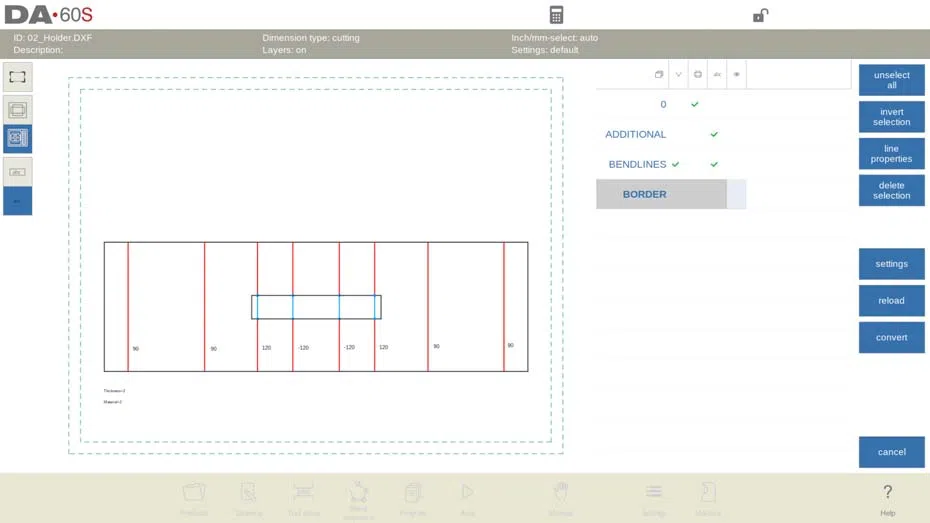Open the Drawing navigation item
The height and width of the screenshot is (523, 930).
(x=249, y=498)
